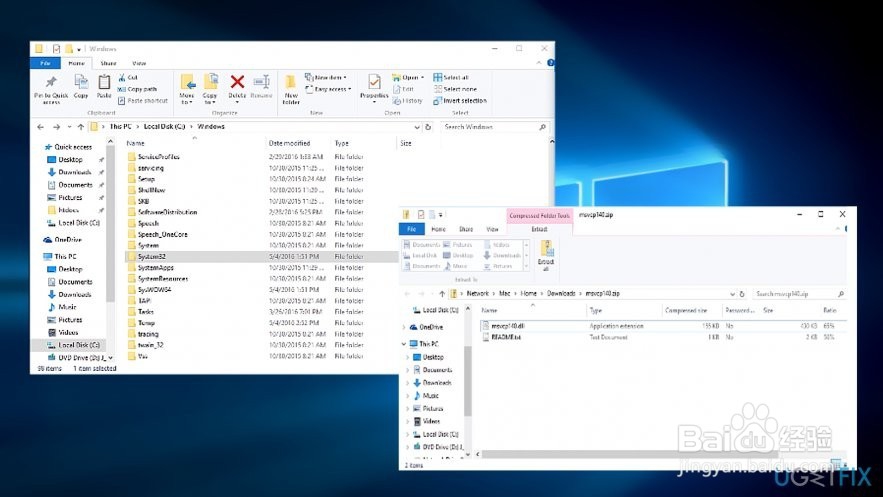The width and height of the screenshot is (883, 497).
Task: Click Downloads in the zip window address path
Action: (x=561, y=293)
